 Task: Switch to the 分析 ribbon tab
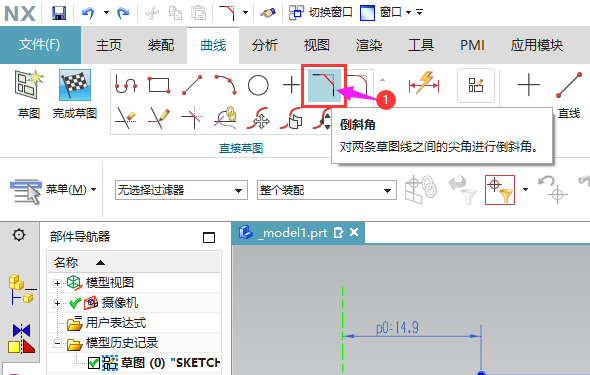(265, 45)
